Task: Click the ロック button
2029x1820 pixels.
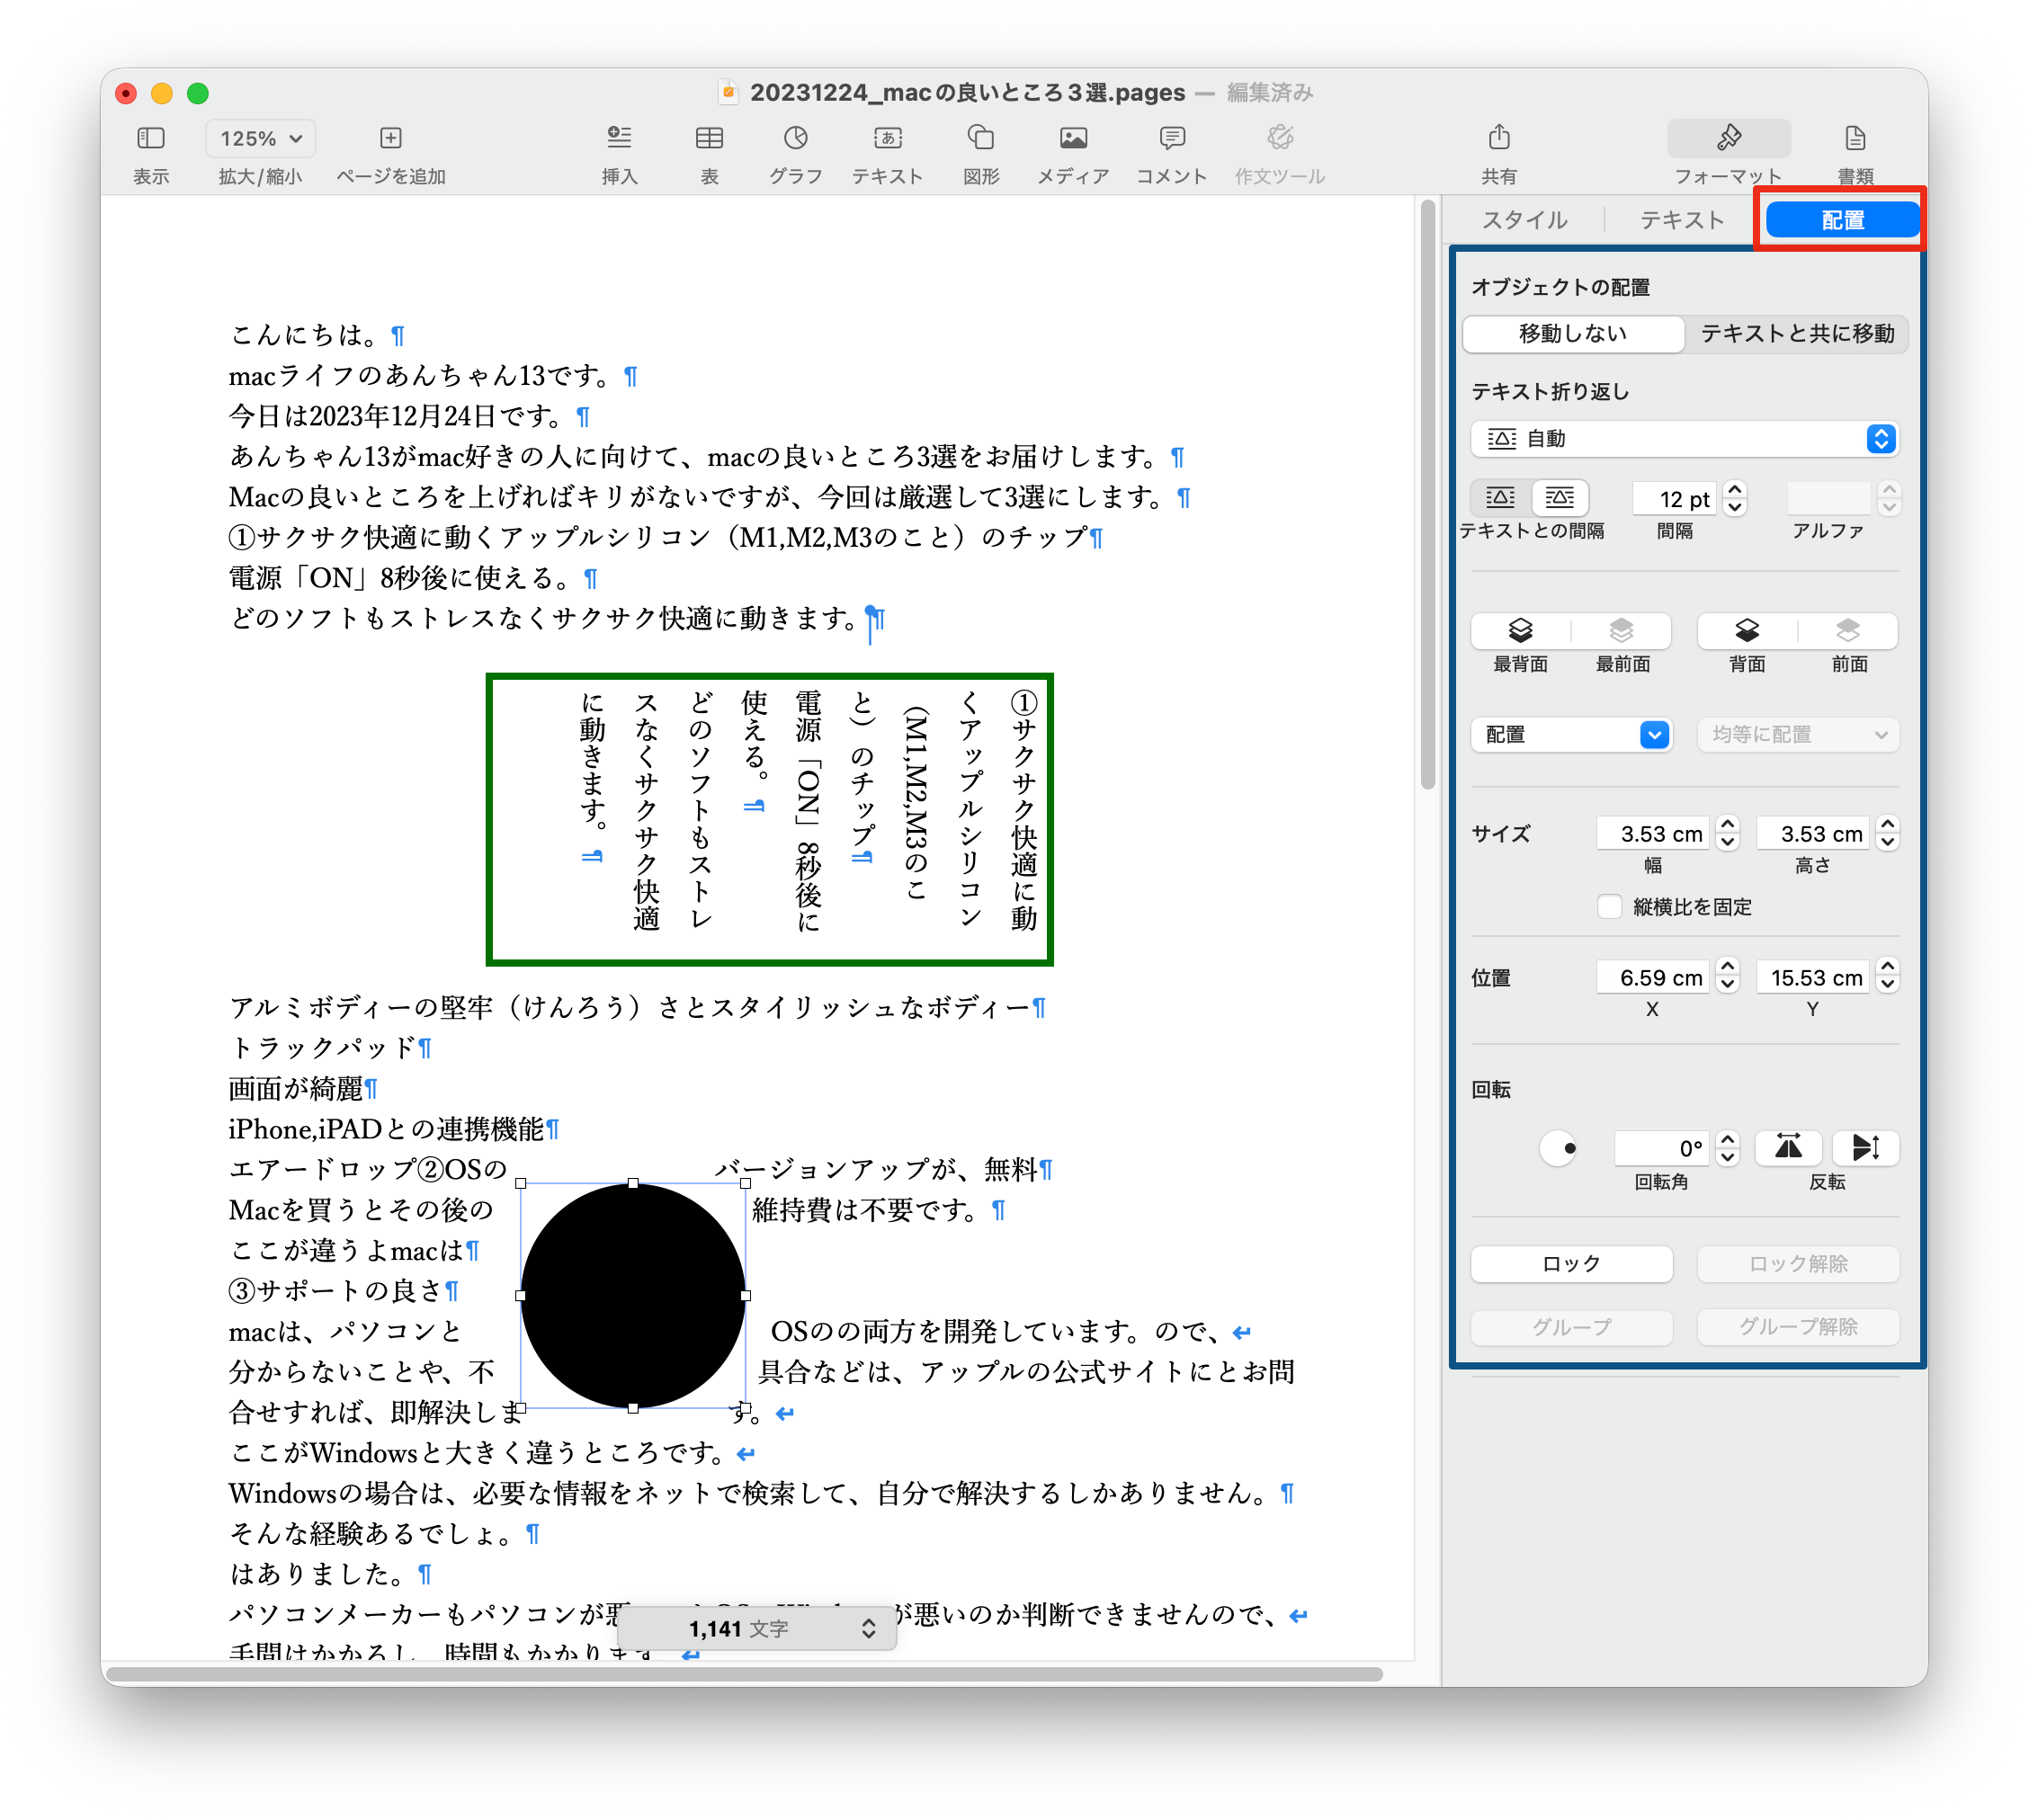Action: point(1571,1264)
